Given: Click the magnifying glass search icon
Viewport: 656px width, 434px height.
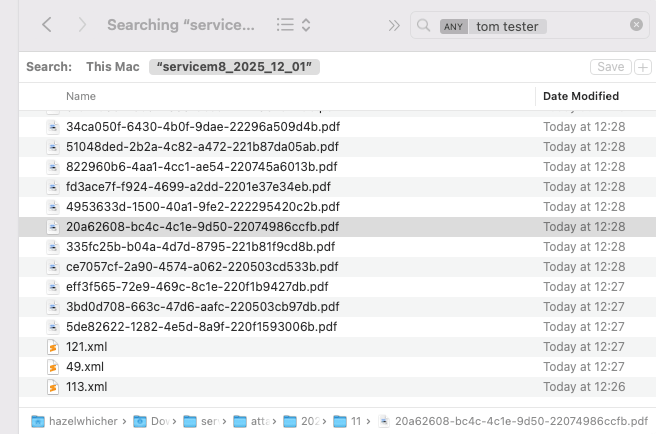Looking at the screenshot, I should 424,25.
